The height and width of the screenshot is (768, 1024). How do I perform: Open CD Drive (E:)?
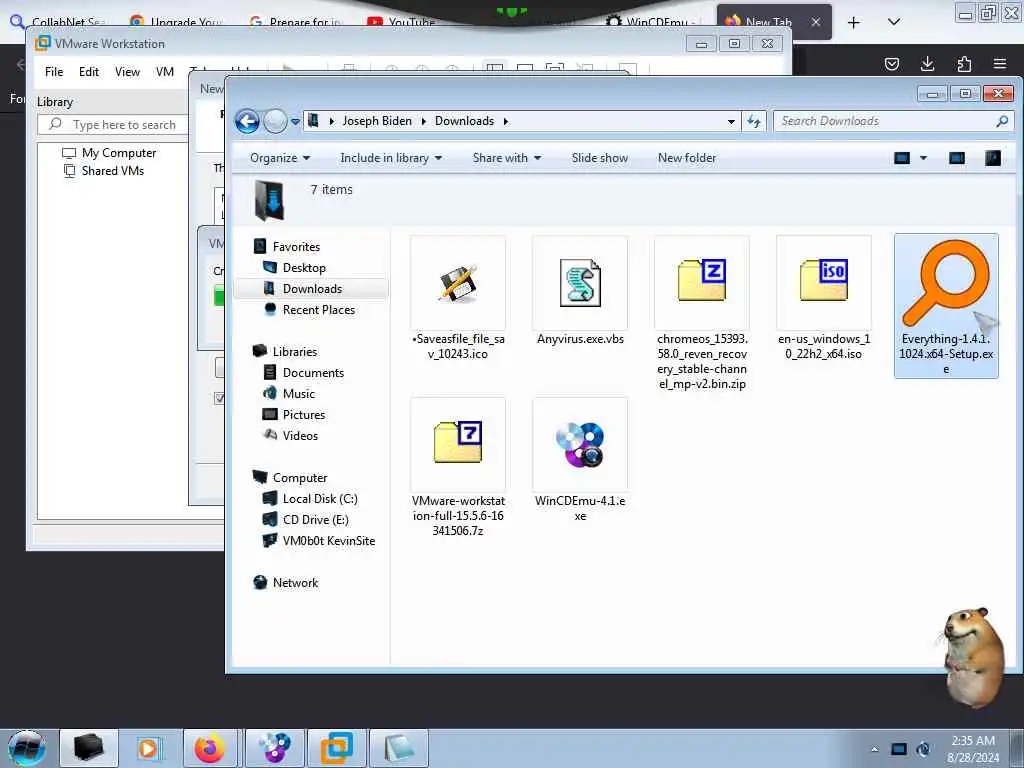click(x=315, y=520)
